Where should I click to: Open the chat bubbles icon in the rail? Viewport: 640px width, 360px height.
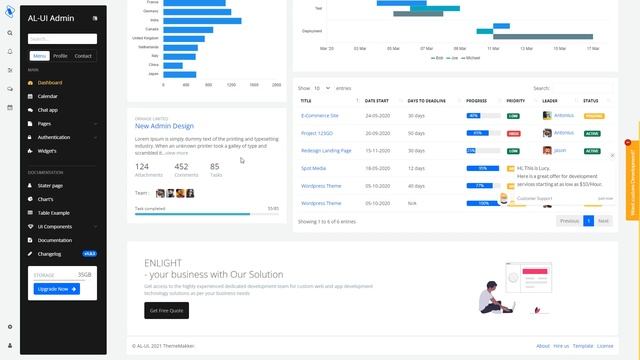[x=10, y=89]
